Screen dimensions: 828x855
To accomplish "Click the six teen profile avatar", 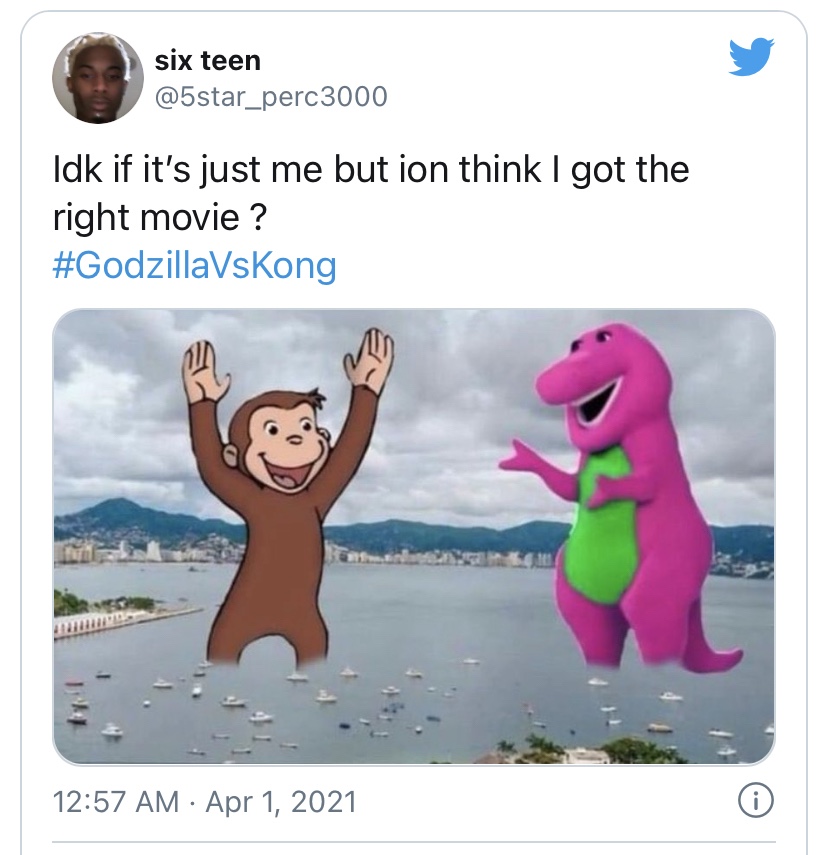I will point(97,78).
